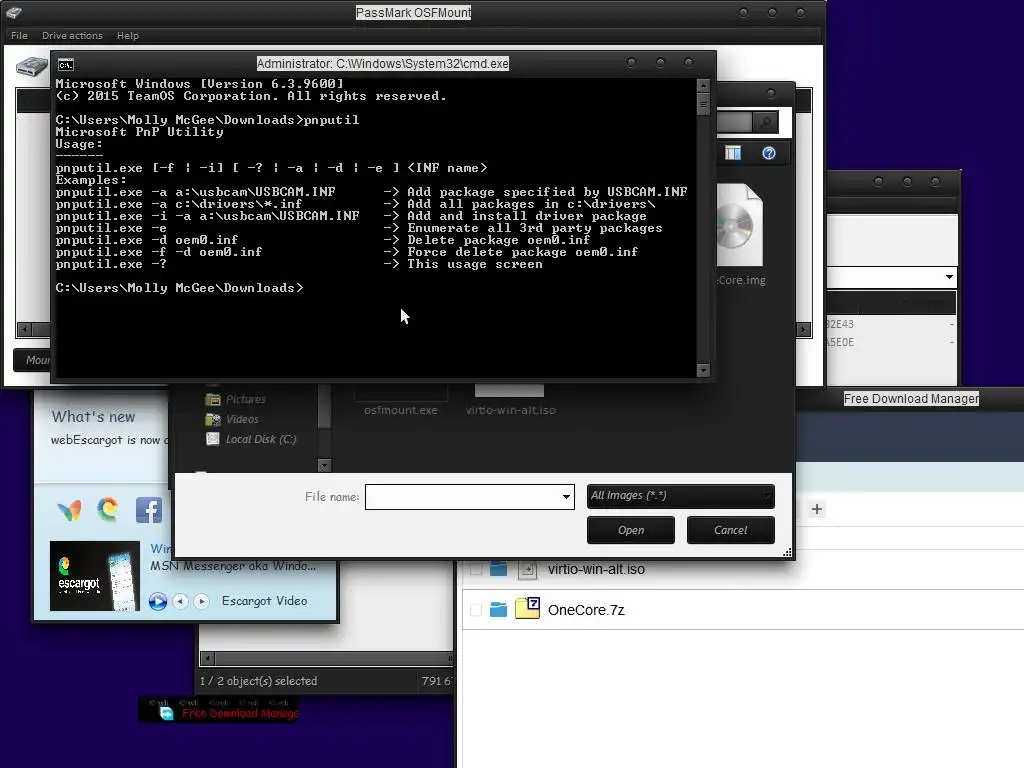Select the row ending in 5E0E
This screenshot has width=1024, height=768.
point(891,342)
